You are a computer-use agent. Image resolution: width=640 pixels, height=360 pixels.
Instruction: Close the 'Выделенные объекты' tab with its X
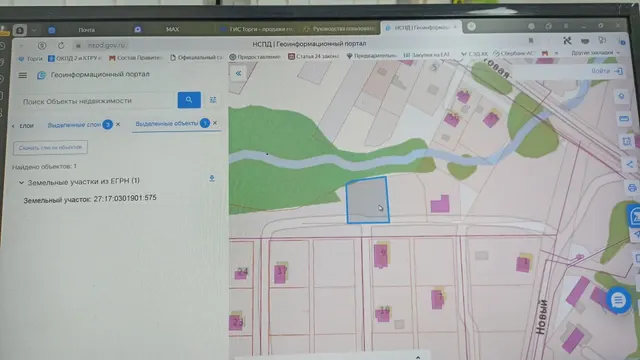coord(215,123)
